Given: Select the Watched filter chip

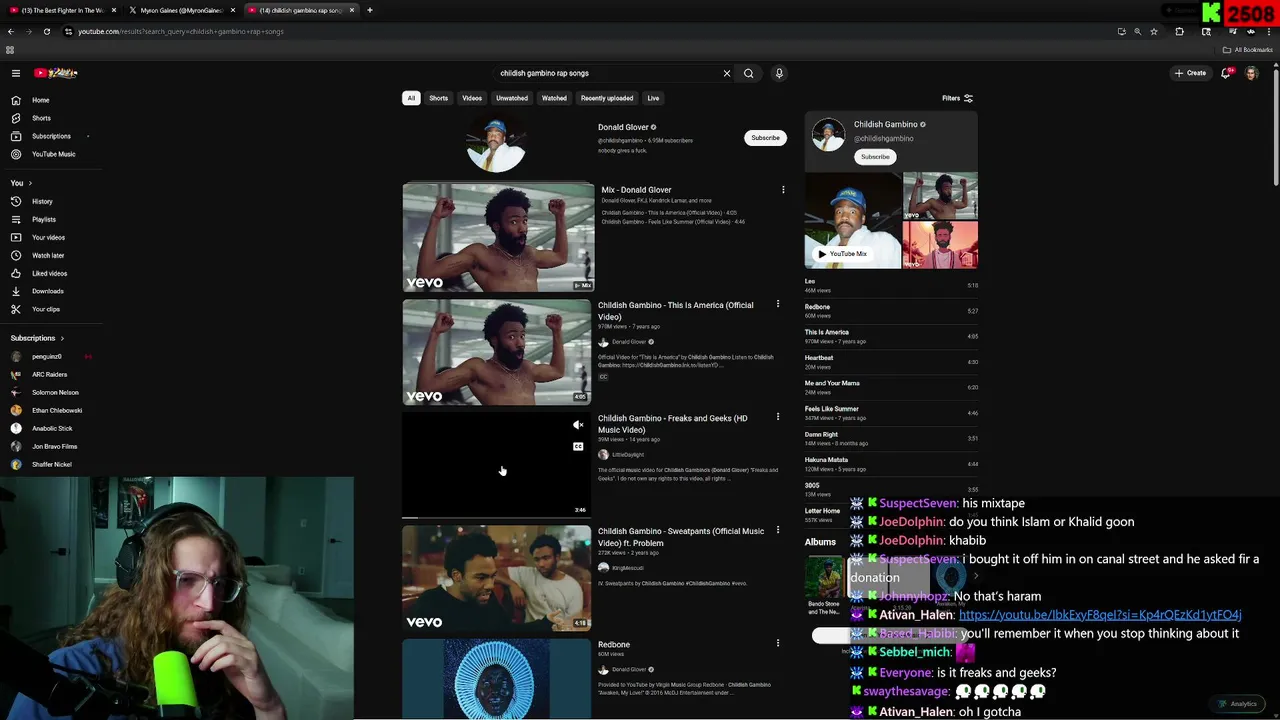Looking at the screenshot, I should click(554, 98).
